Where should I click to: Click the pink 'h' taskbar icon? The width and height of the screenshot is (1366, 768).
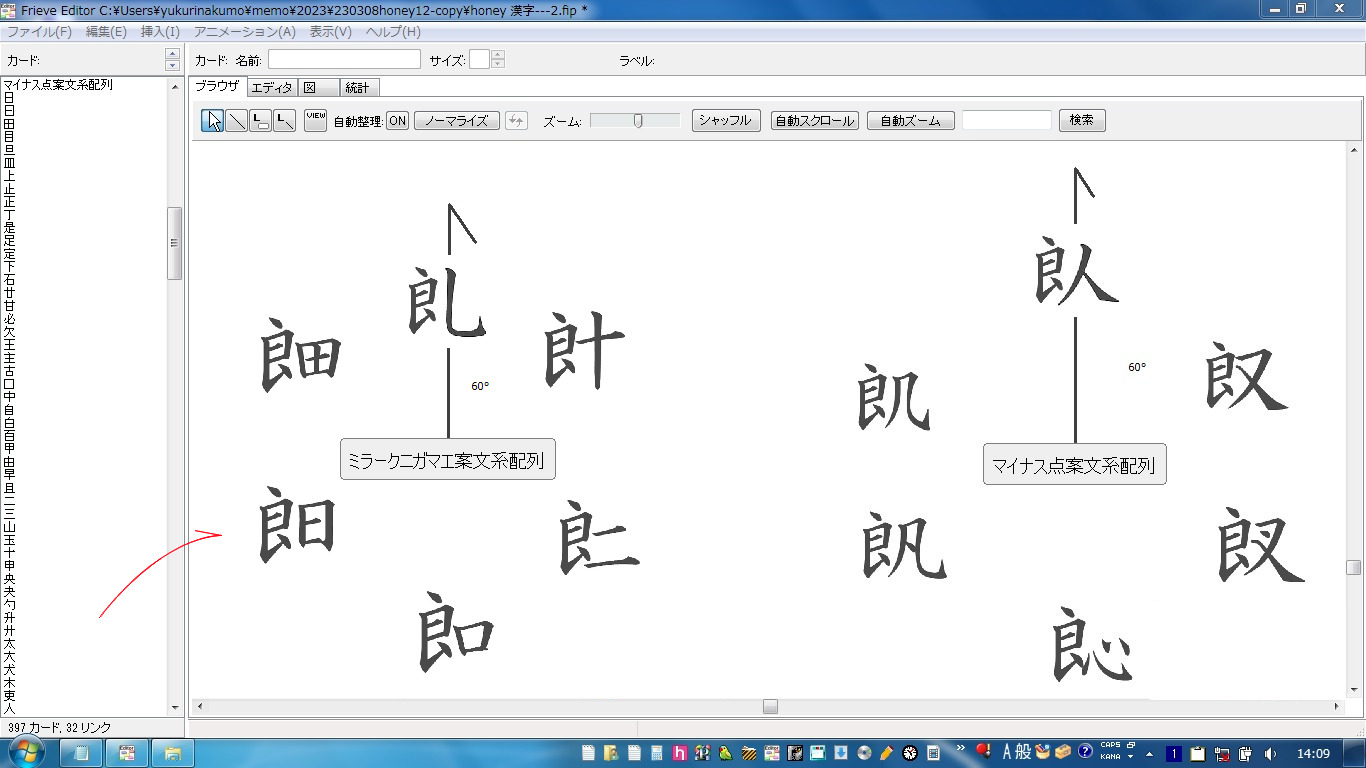coord(681,753)
